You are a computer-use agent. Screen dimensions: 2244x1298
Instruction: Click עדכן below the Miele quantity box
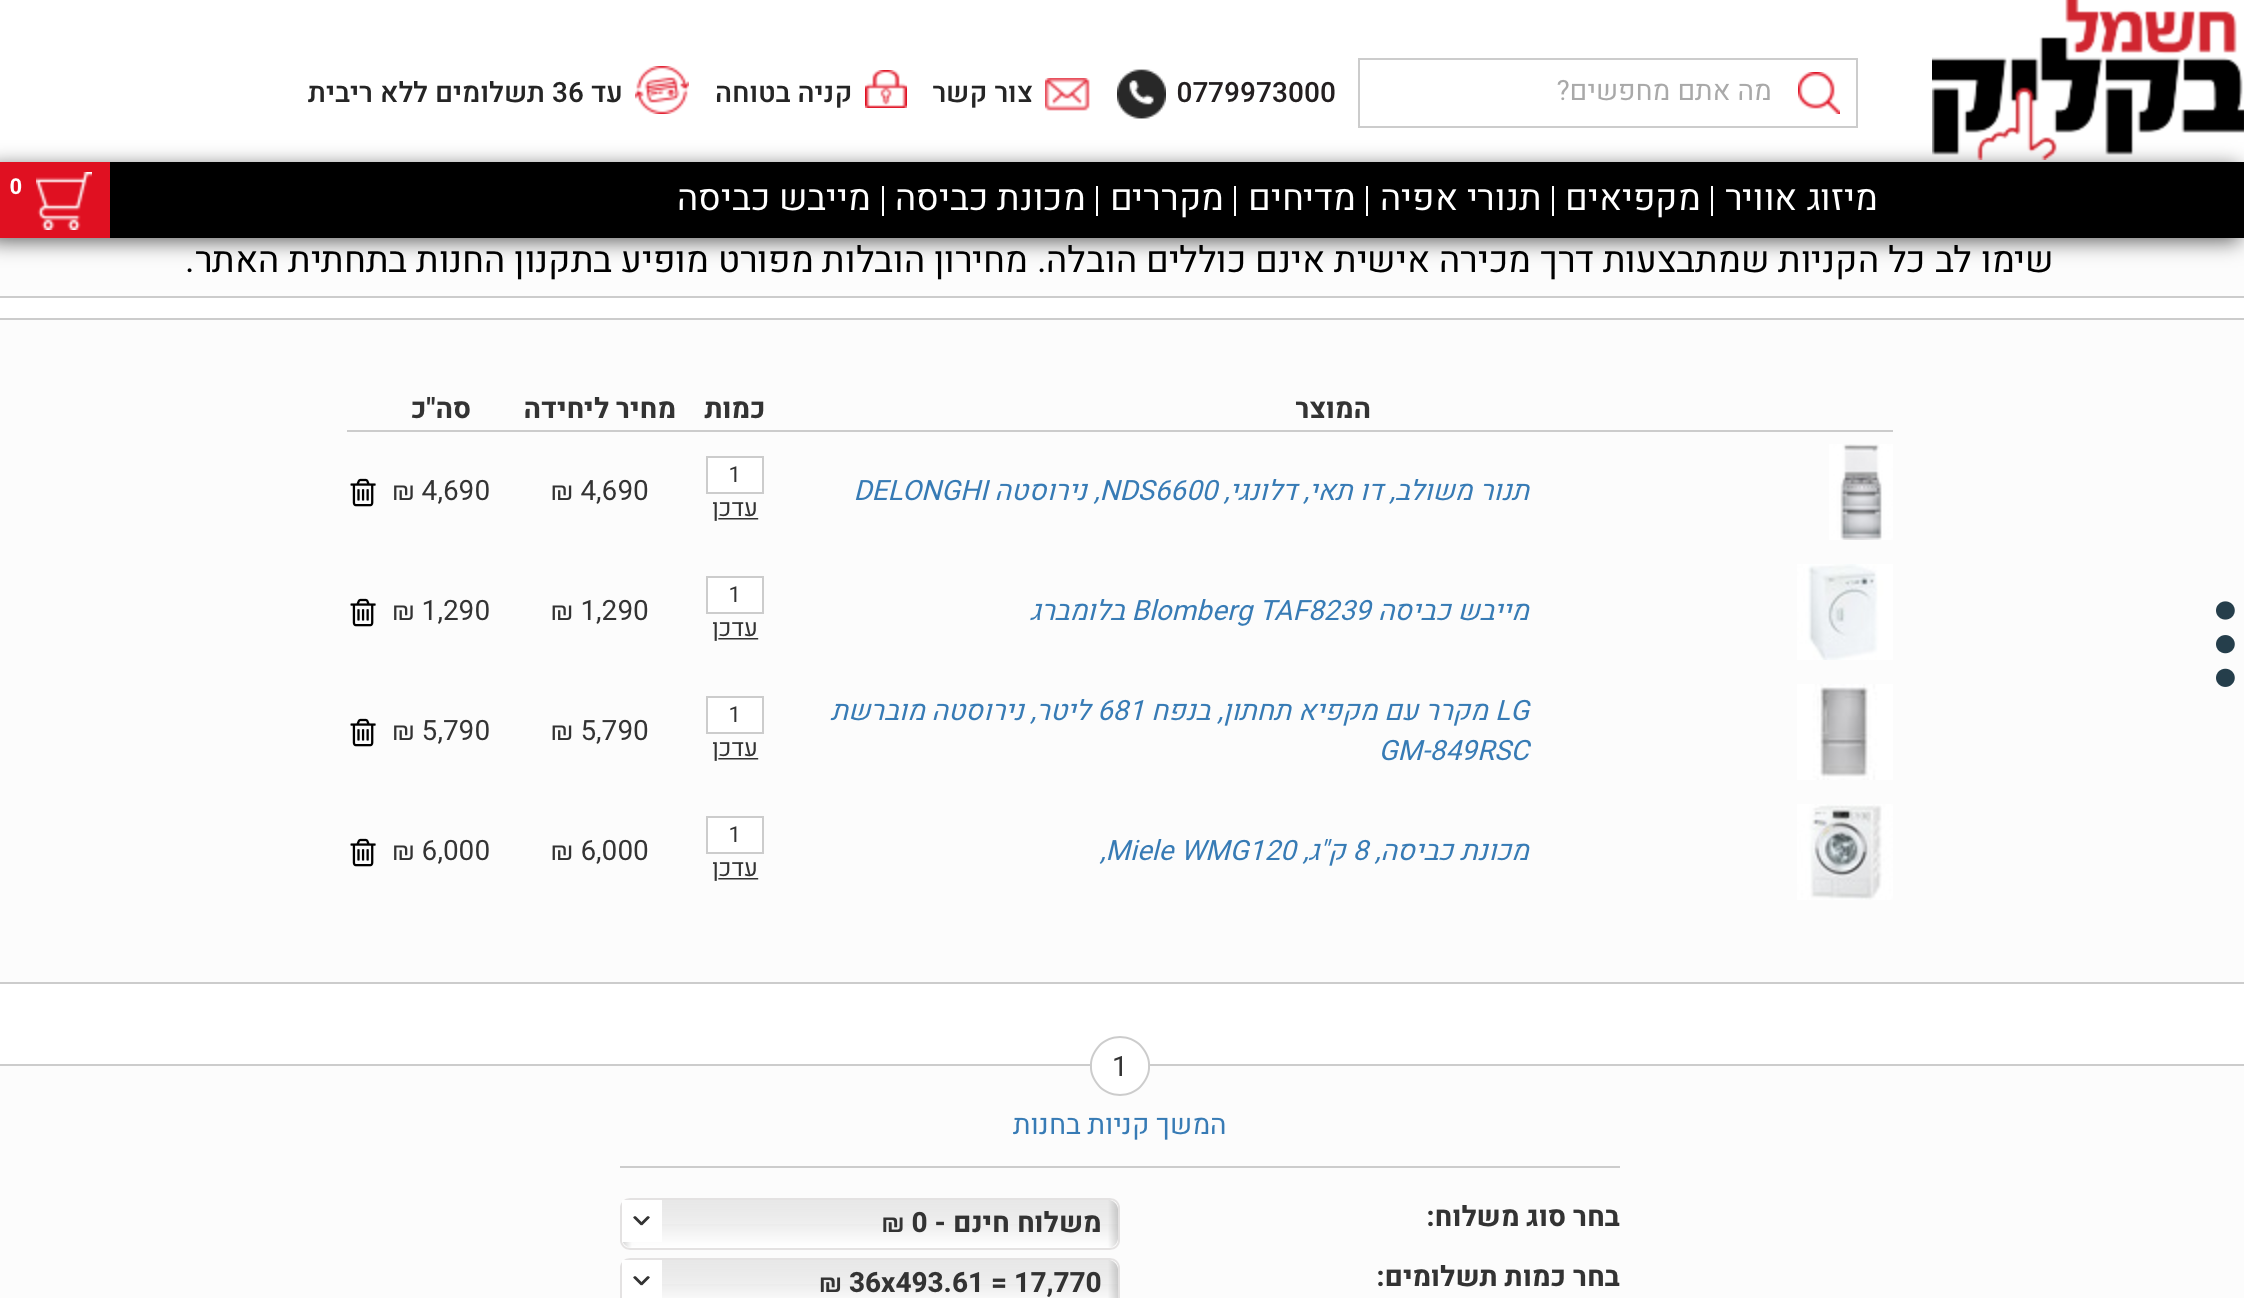point(735,868)
